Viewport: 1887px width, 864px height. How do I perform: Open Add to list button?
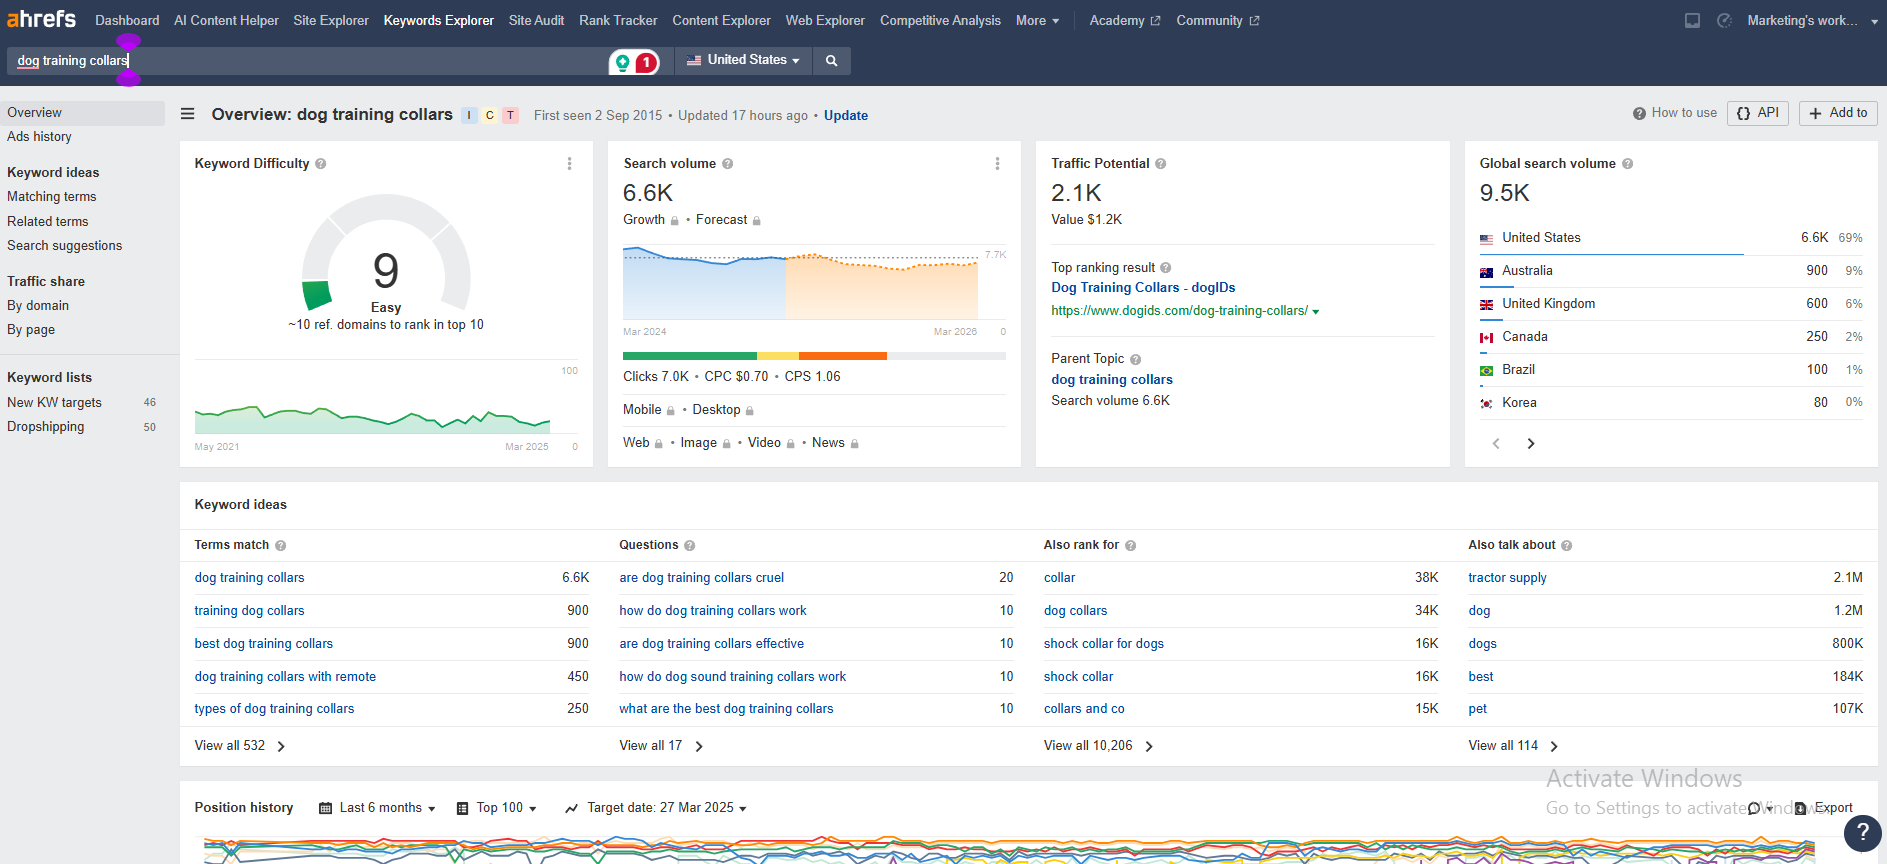[x=1838, y=113]
